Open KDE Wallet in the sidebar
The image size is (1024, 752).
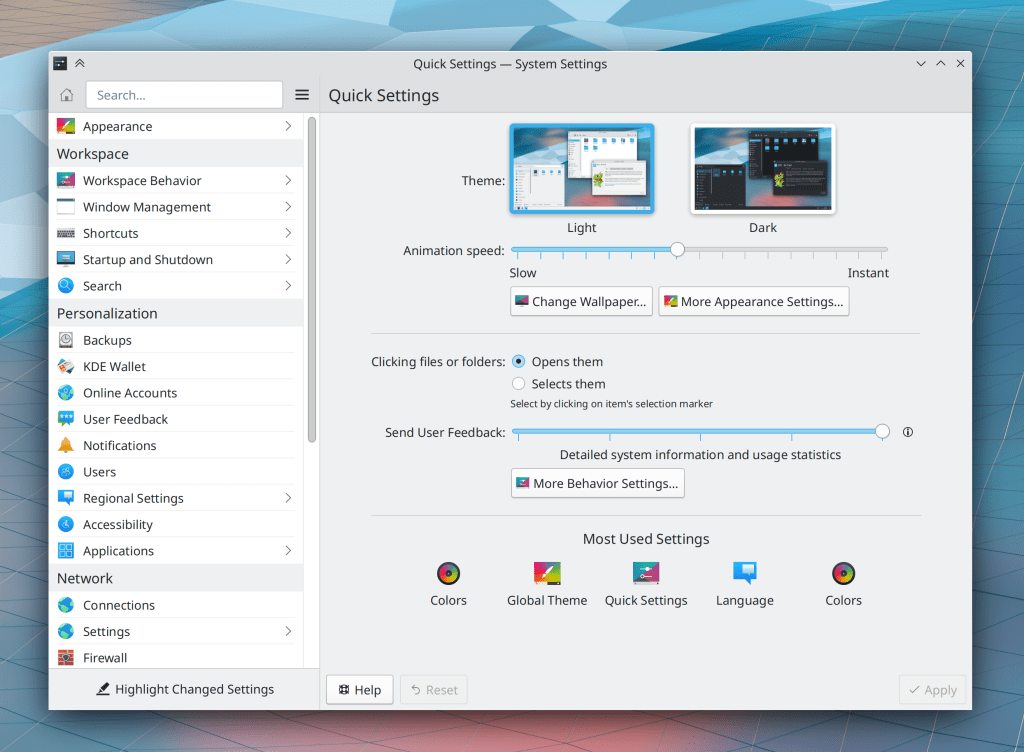[x=114, y=367]
